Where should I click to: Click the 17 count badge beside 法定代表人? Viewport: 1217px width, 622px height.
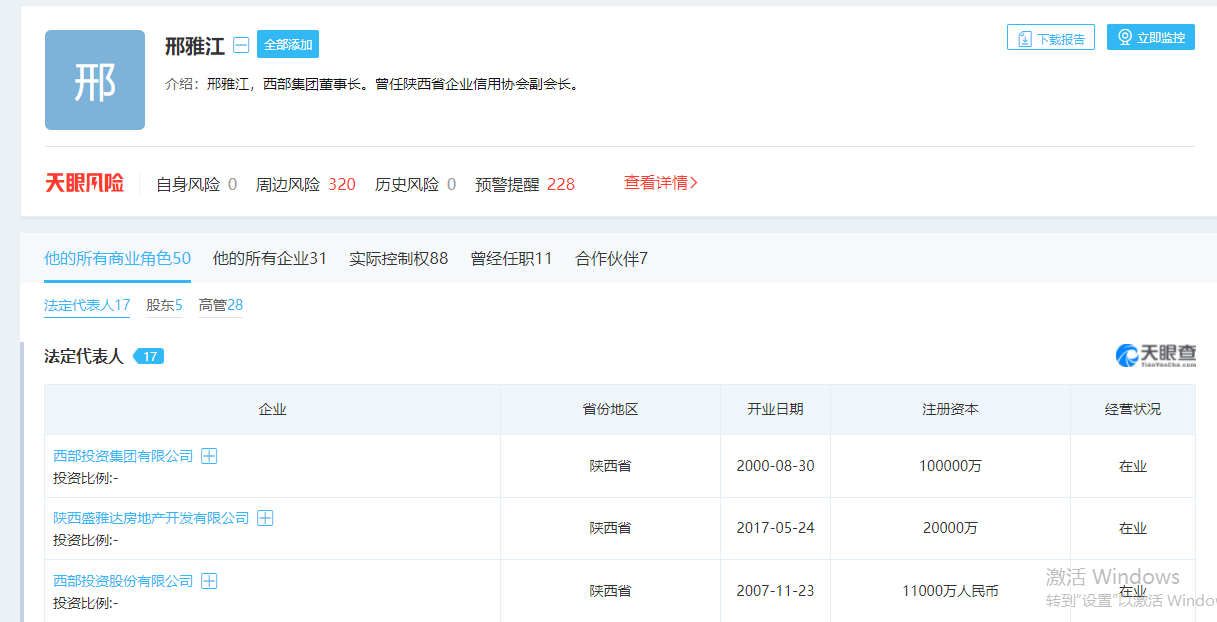click(149, 356)
